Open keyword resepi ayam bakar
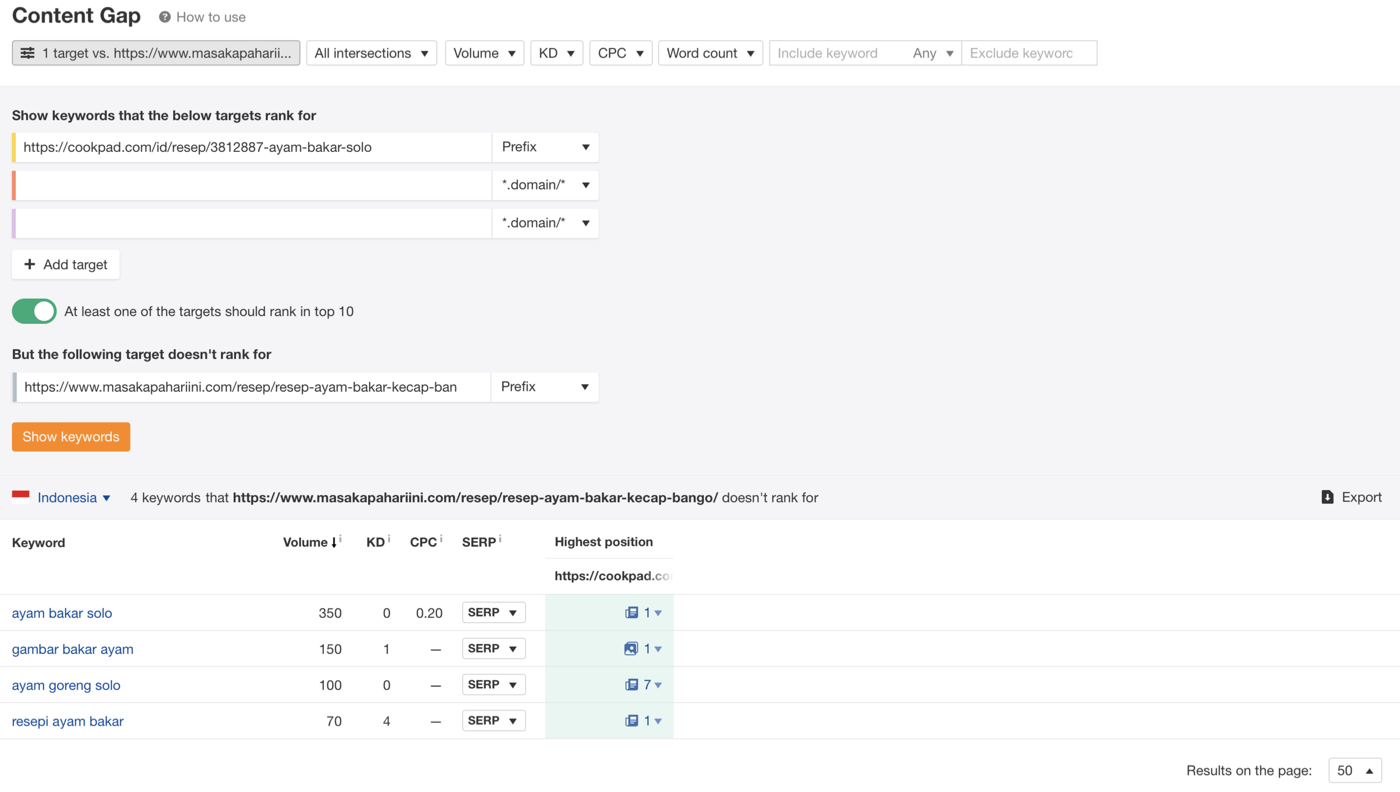The width and height of the screenshot is (1400, 792). pos(68,721)
